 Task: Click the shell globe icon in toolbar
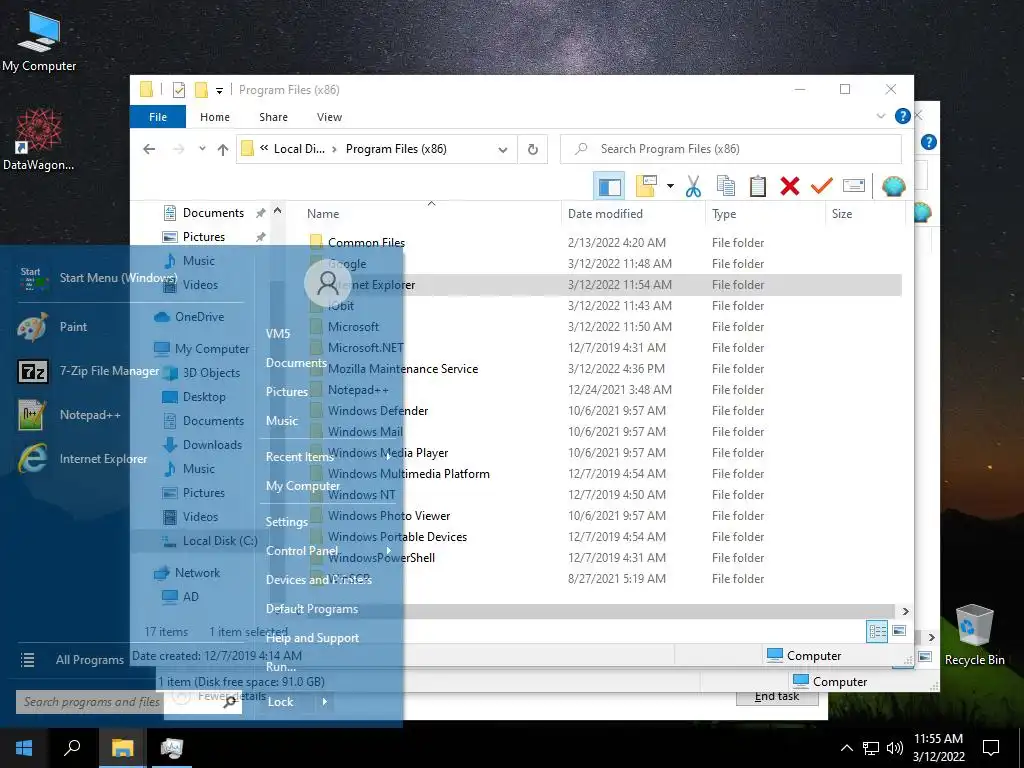893,186
